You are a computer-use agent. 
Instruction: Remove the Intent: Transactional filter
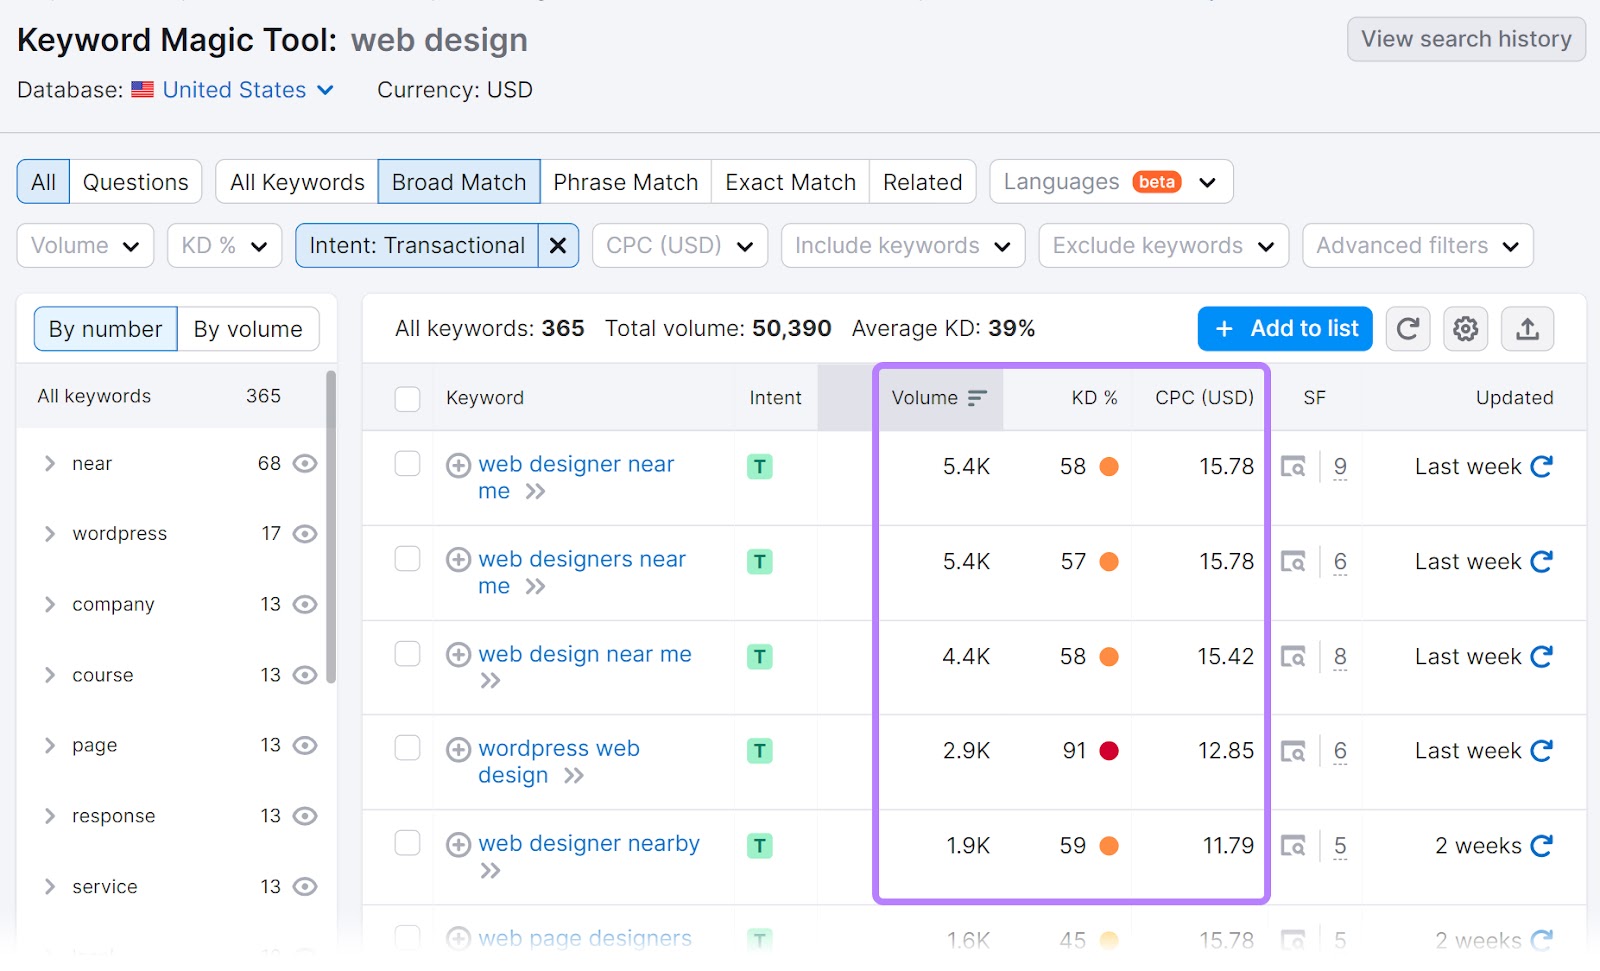tap(558, 245)
